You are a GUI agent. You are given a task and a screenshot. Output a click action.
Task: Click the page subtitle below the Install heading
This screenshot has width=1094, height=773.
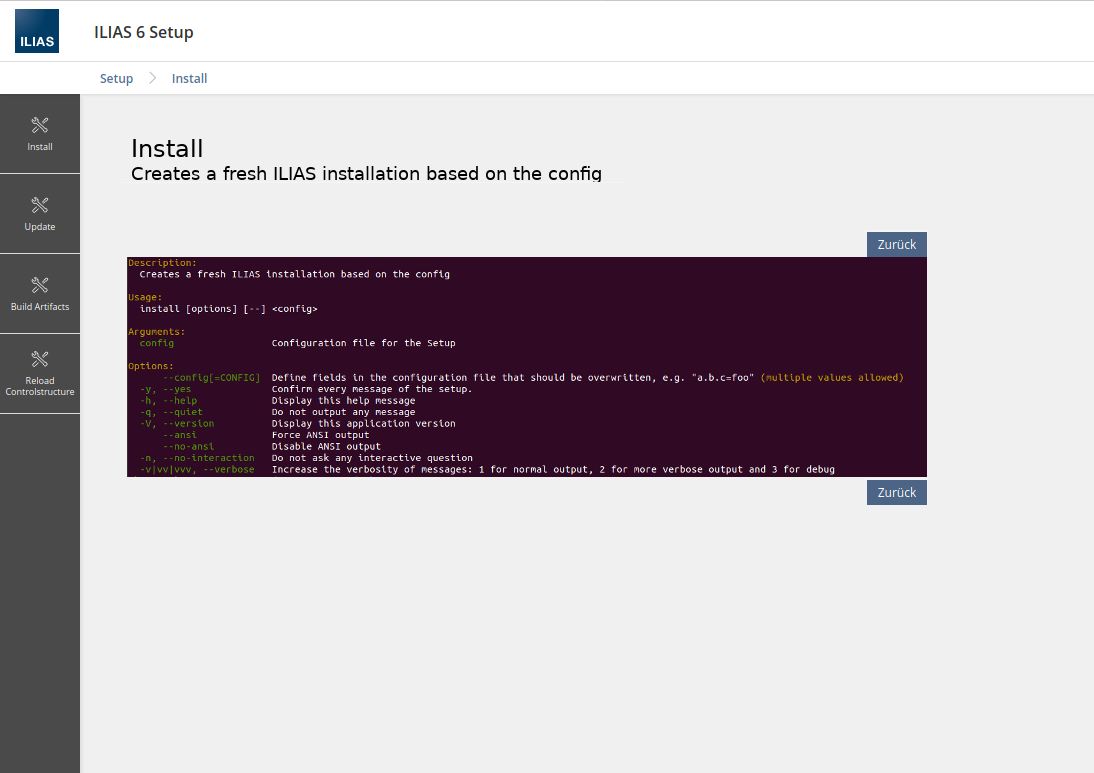coord(366,173)
